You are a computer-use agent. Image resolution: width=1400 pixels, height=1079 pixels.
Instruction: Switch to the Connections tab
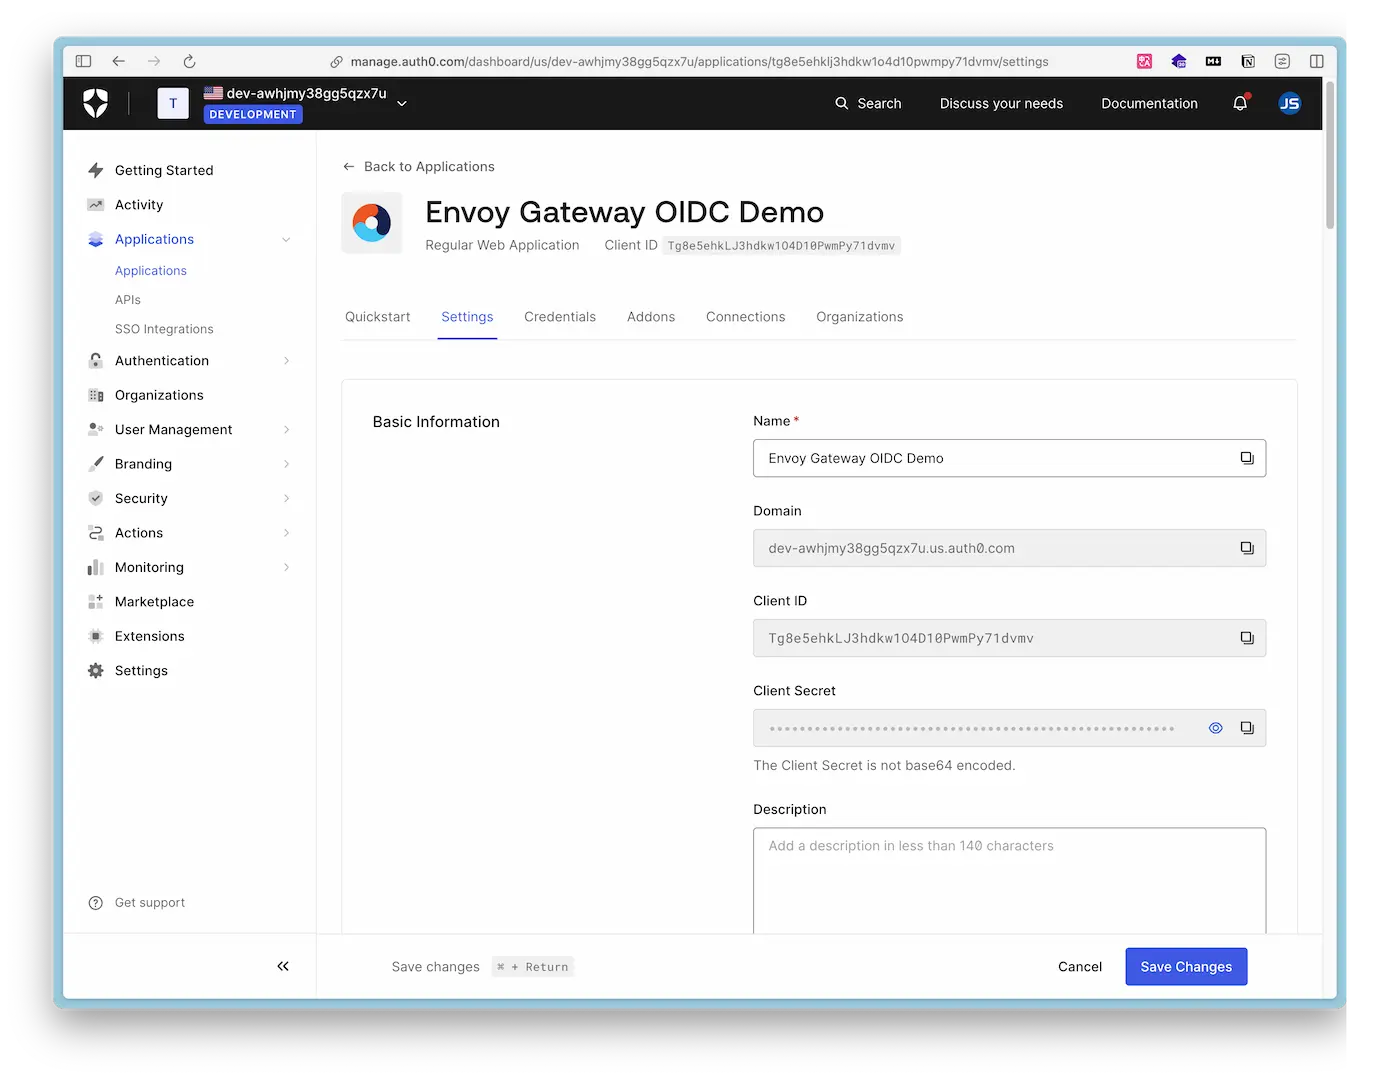[746, 317]
